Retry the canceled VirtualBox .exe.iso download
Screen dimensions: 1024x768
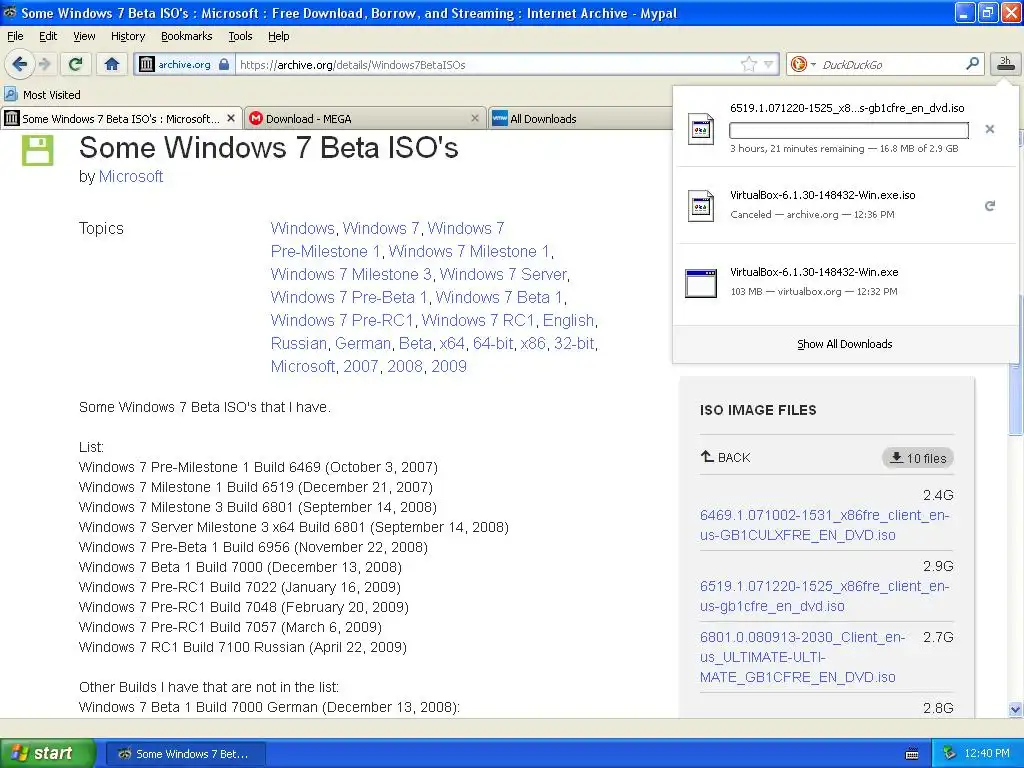pos(990,206)
